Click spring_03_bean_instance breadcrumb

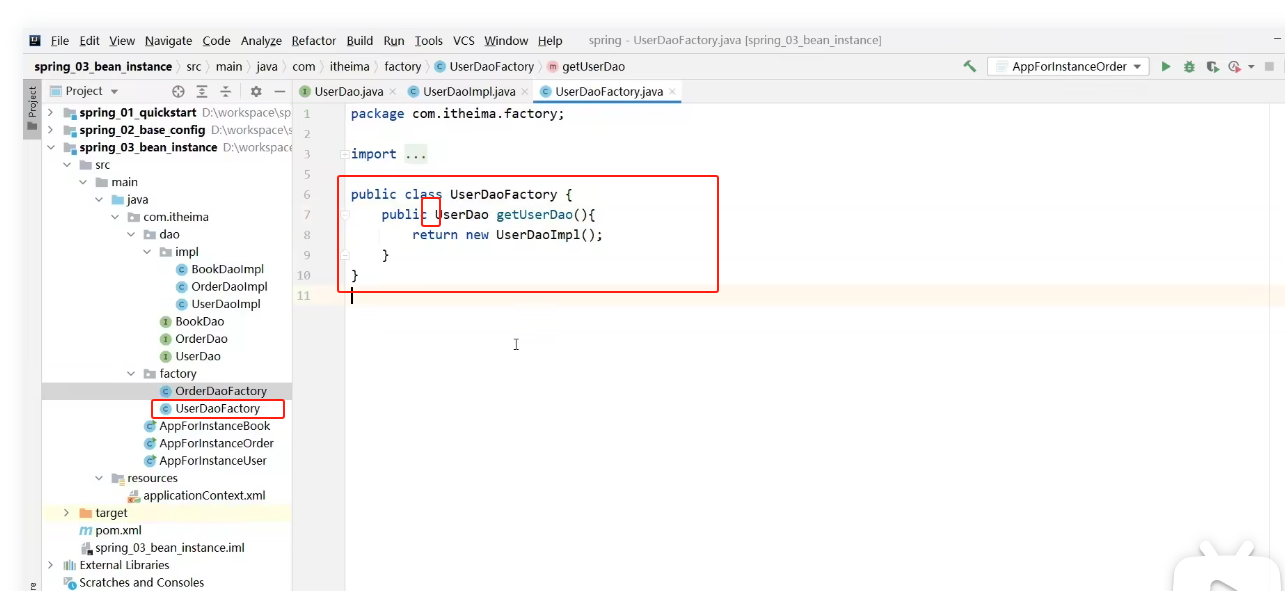(103, 67)
